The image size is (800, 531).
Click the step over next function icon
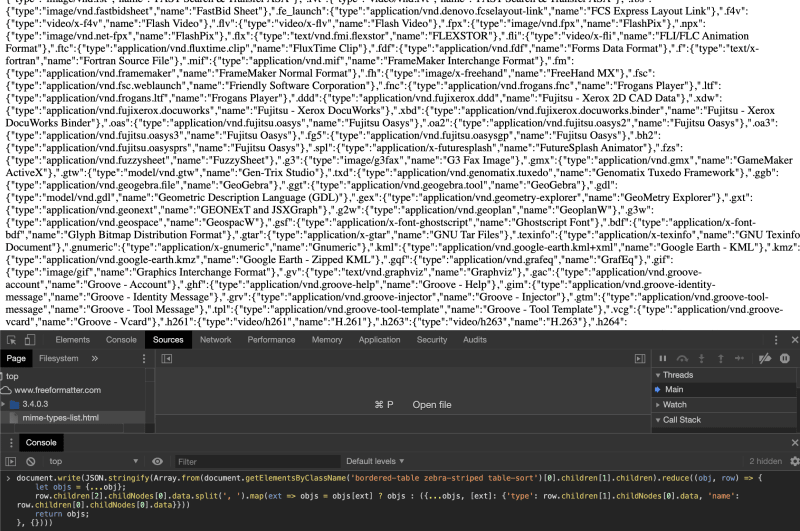click(x=682, y=359)
